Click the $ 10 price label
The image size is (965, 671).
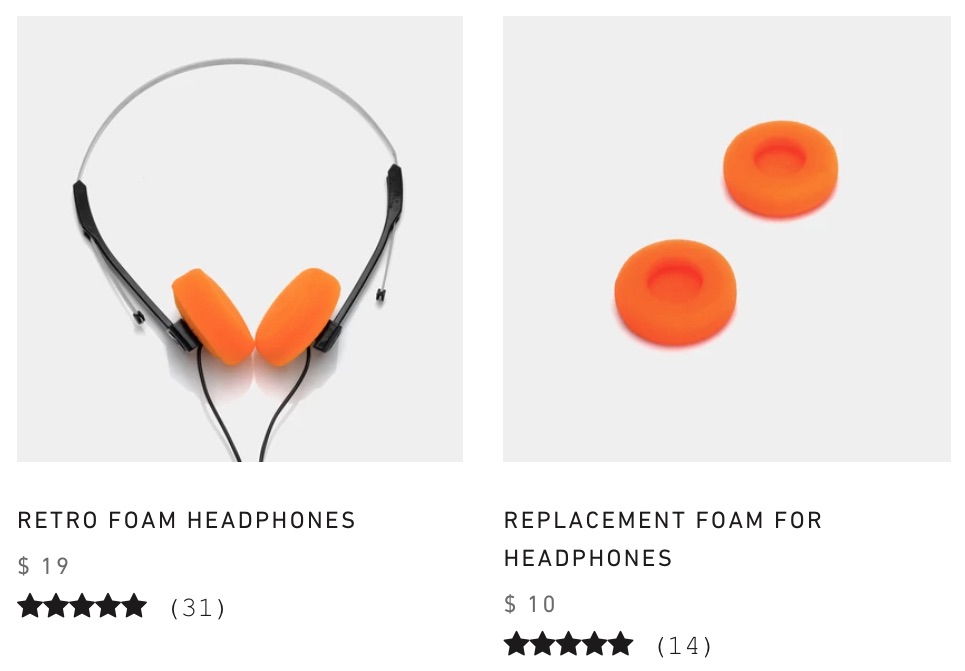pyautogui.click(x=529, y=604)
